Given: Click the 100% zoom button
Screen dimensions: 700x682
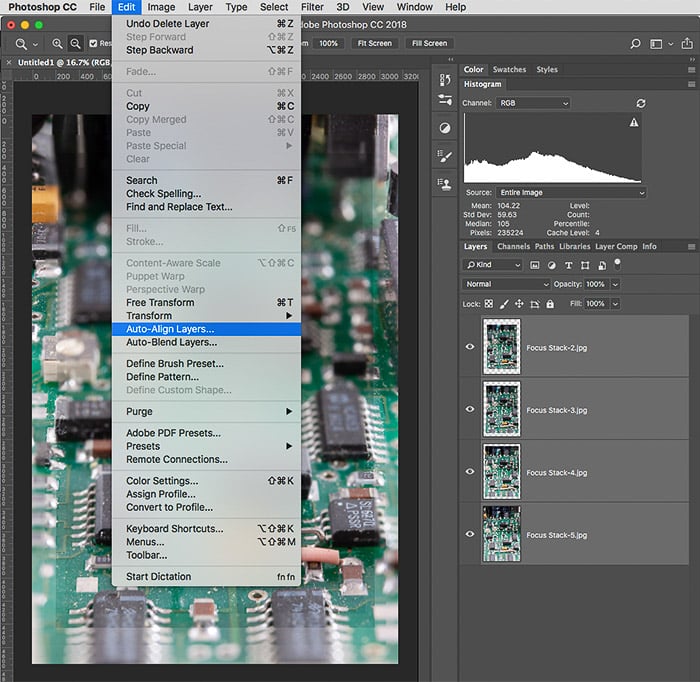Looking at the screenshot, I should click(x=329, y=43).
